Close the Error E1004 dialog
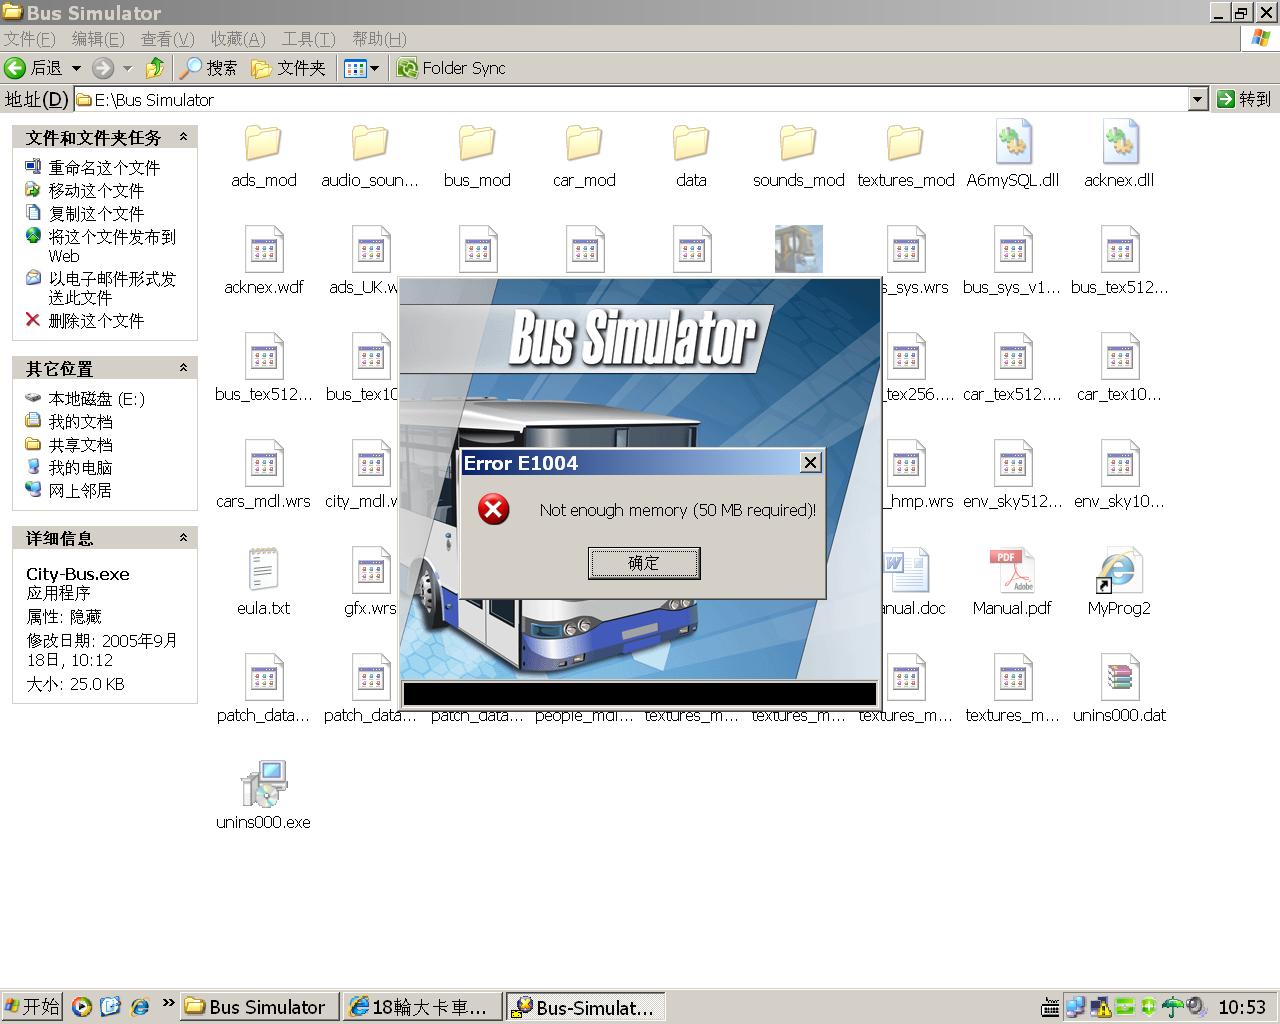Image resolution: width=1280 pixels, height=1024 pixels. [x=810, y=462]
